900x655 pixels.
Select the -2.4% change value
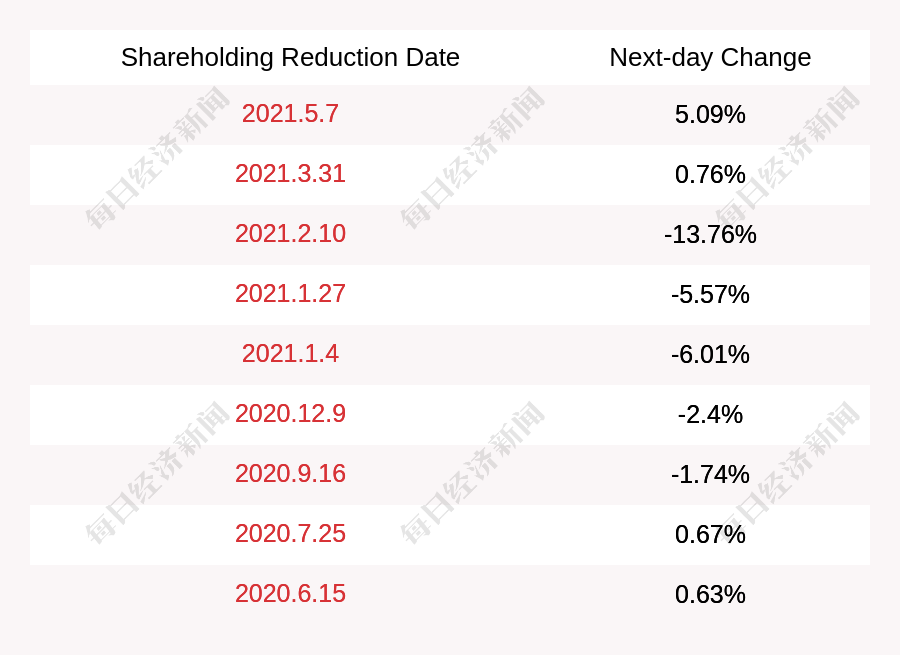(710, 415)
